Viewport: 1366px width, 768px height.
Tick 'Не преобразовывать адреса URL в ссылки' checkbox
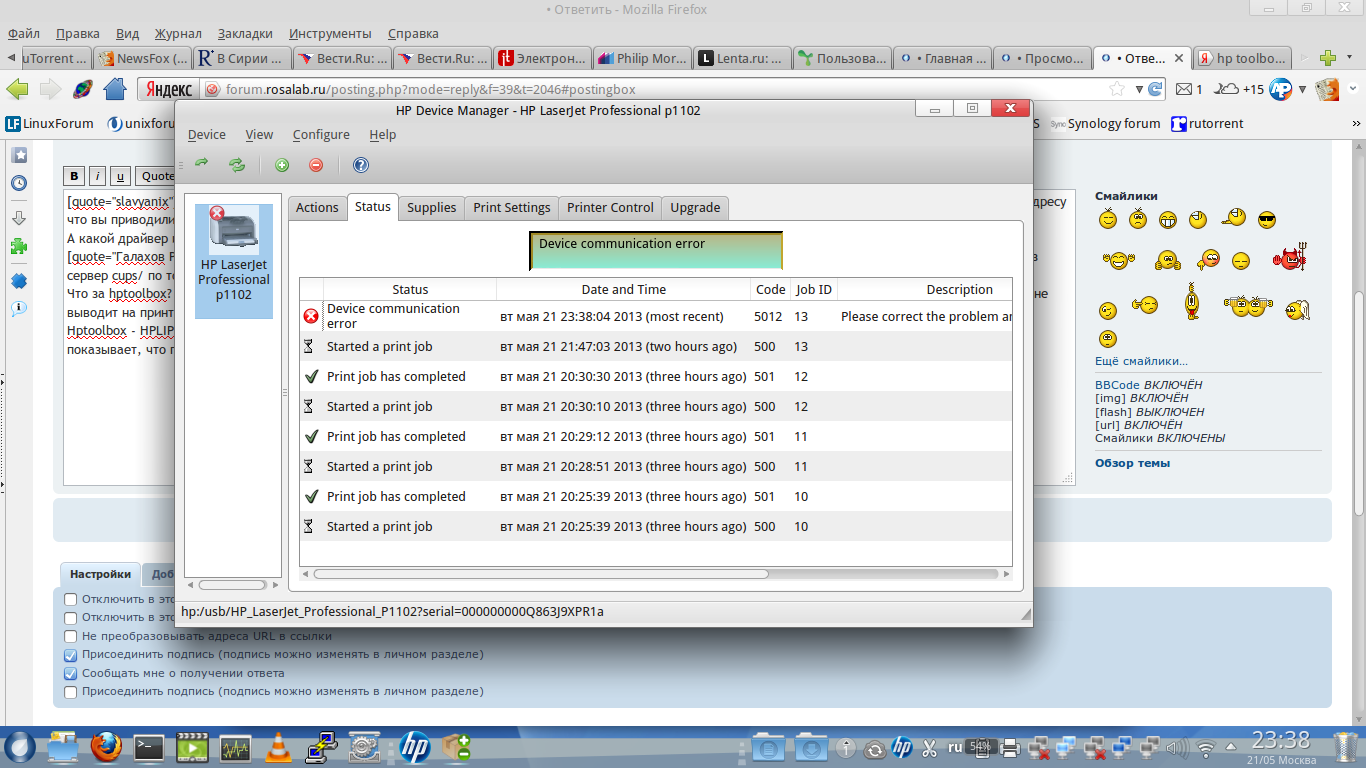(70, 636)
